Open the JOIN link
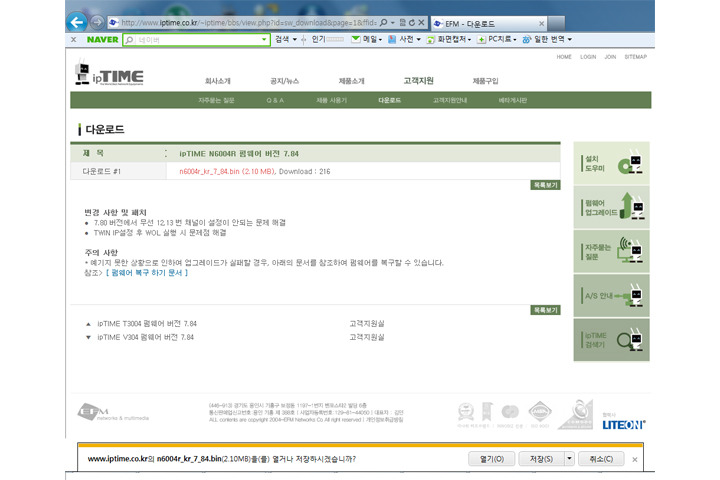720x480 pixels. click(x=610, y=57)
